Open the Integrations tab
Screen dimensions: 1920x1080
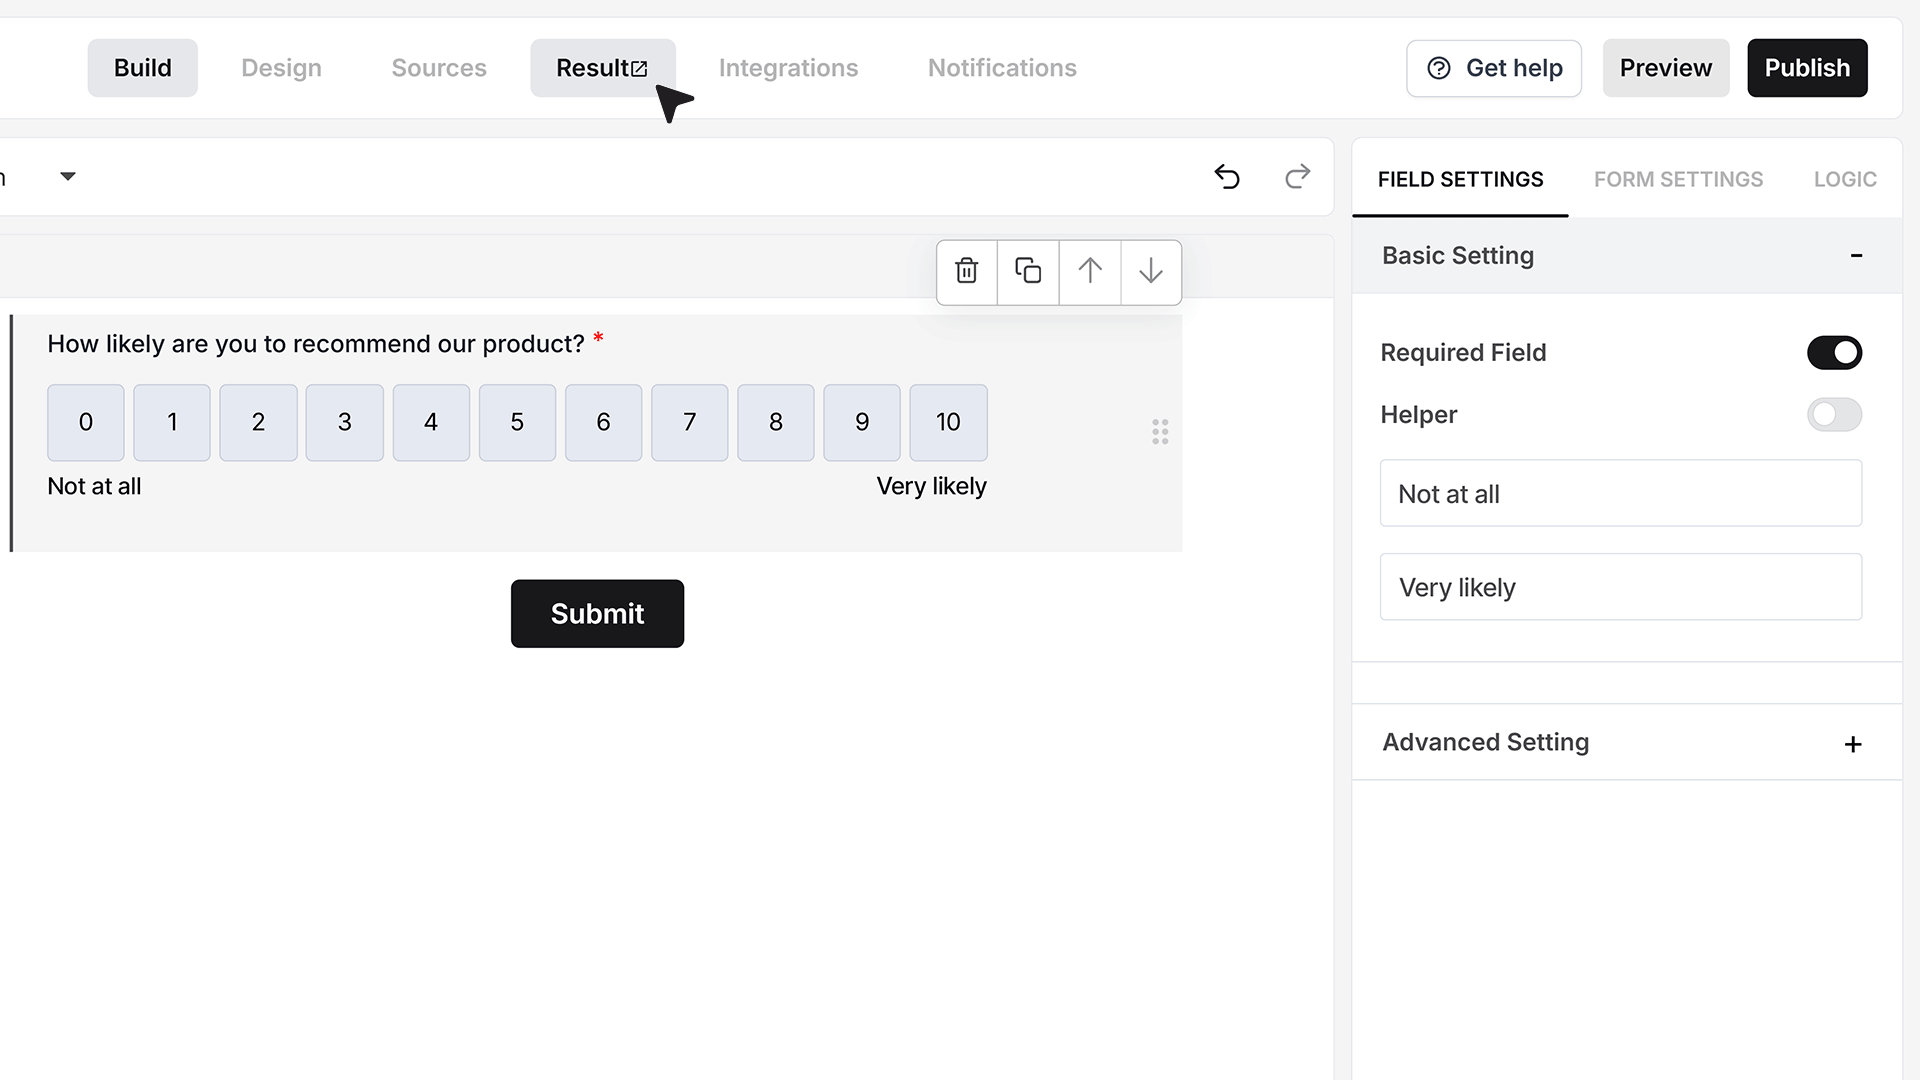788,68
